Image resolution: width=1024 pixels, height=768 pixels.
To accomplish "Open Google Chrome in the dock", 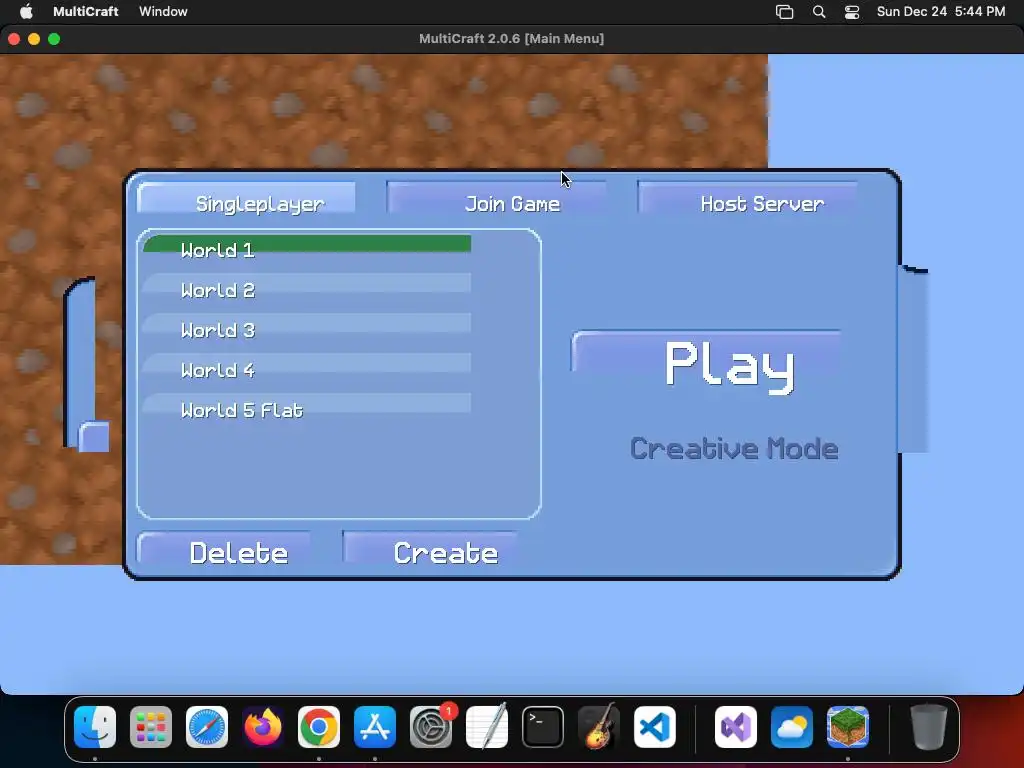I will click(x=319, y=726).
